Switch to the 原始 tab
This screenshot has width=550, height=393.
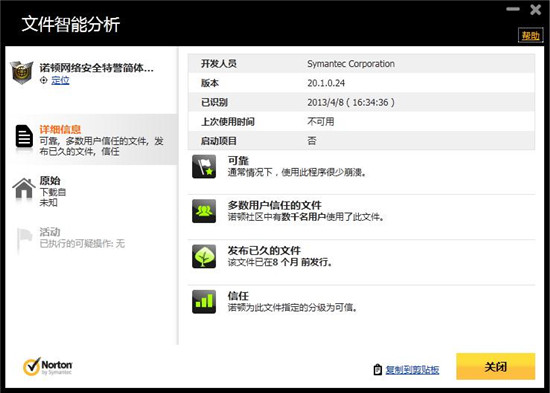[91, 191]
